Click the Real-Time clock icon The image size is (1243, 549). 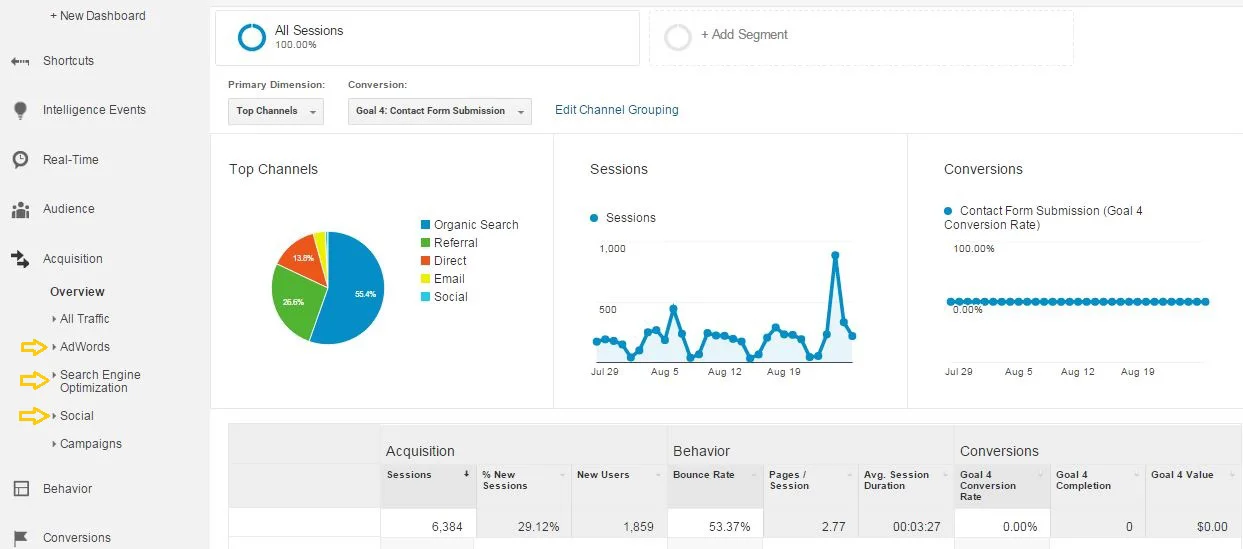click(20, 160)
